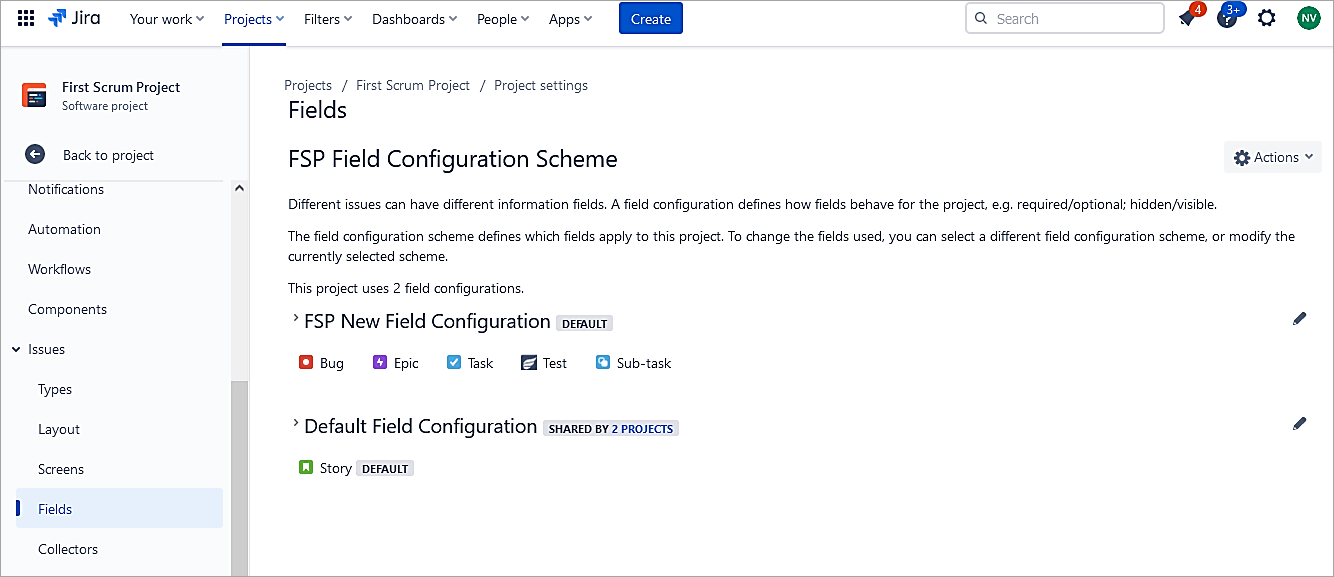
Task: Click the NV user avatar
Action: (1308, 18)
